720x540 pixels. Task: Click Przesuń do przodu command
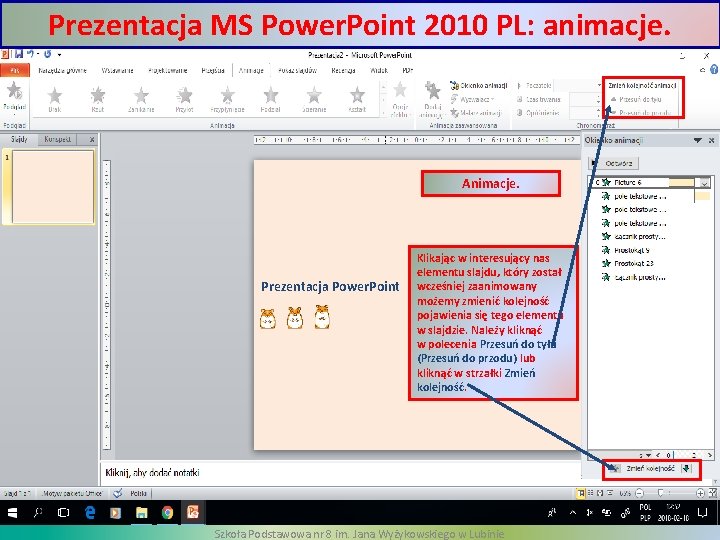(641, 112)
